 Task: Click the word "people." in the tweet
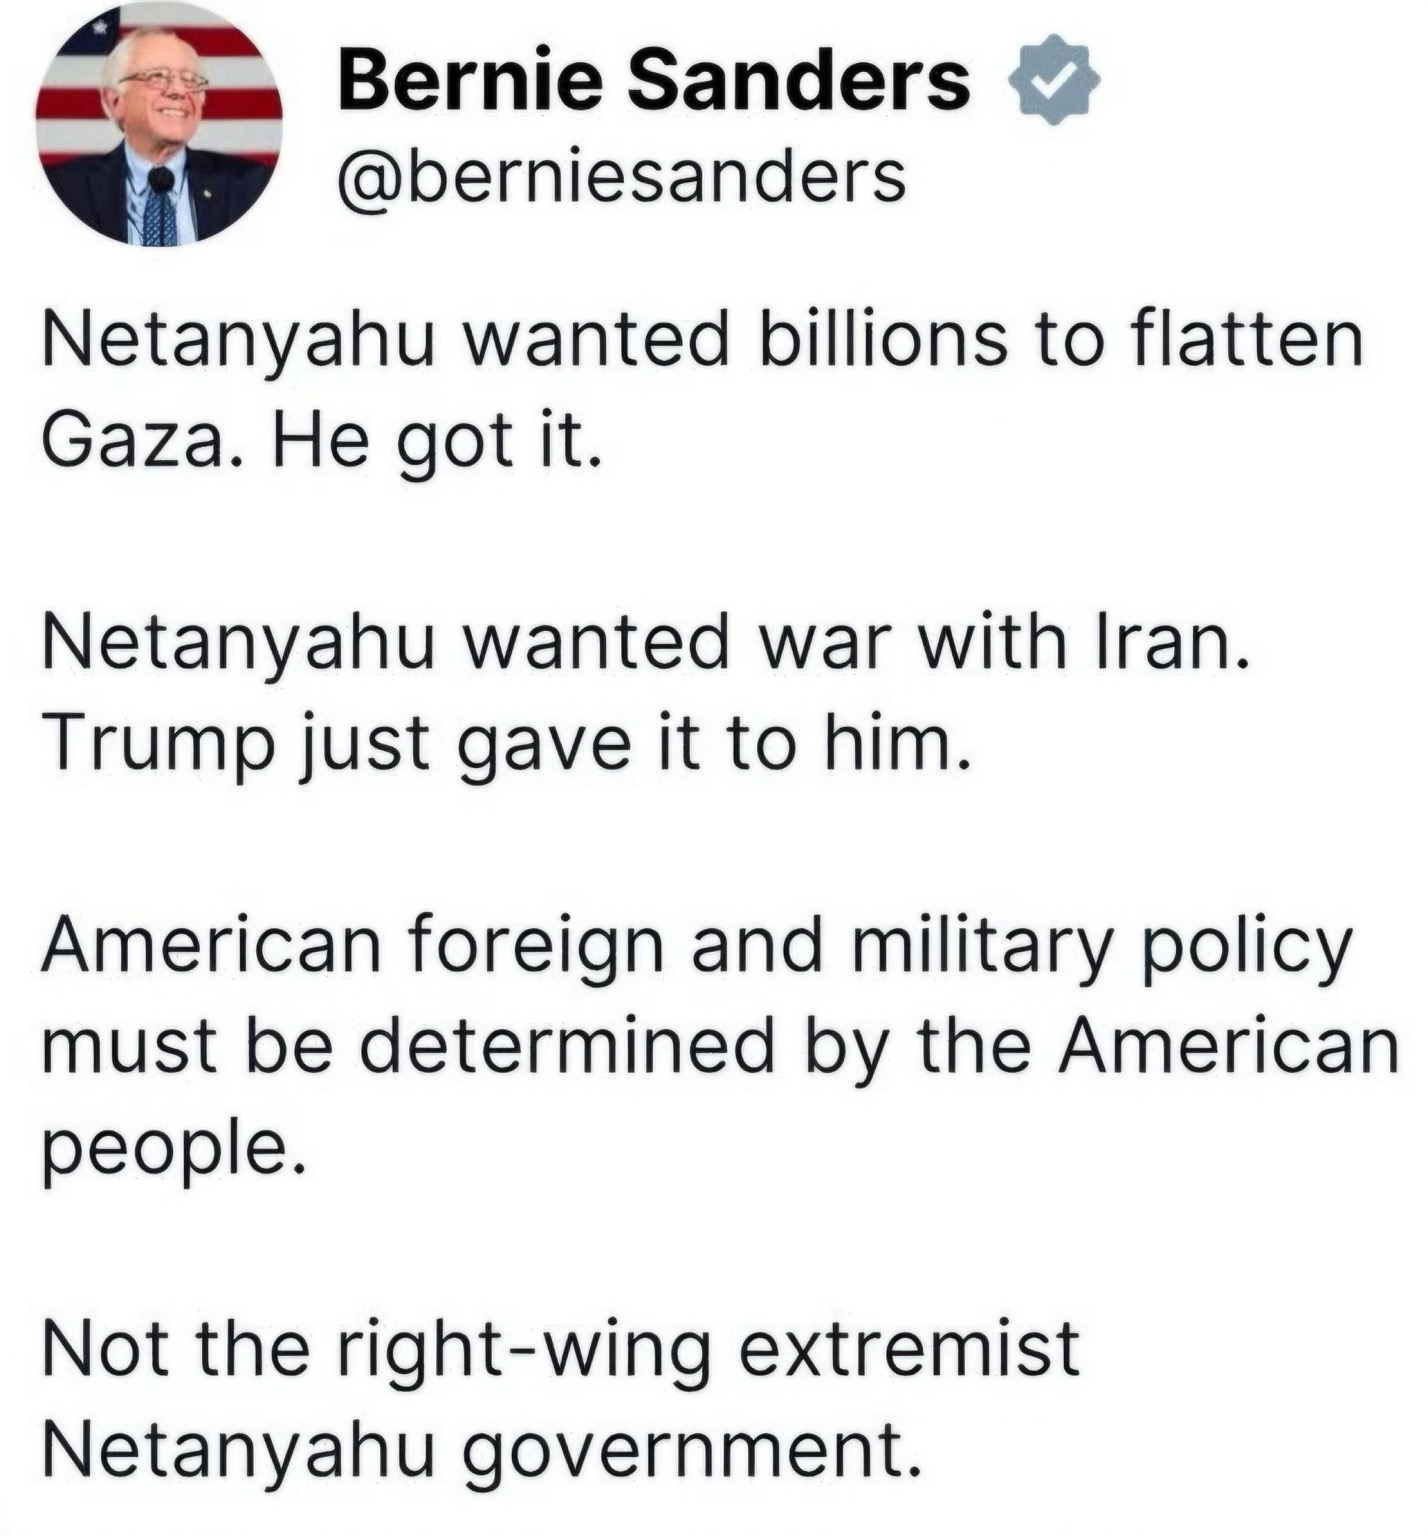coord(172,1150)
